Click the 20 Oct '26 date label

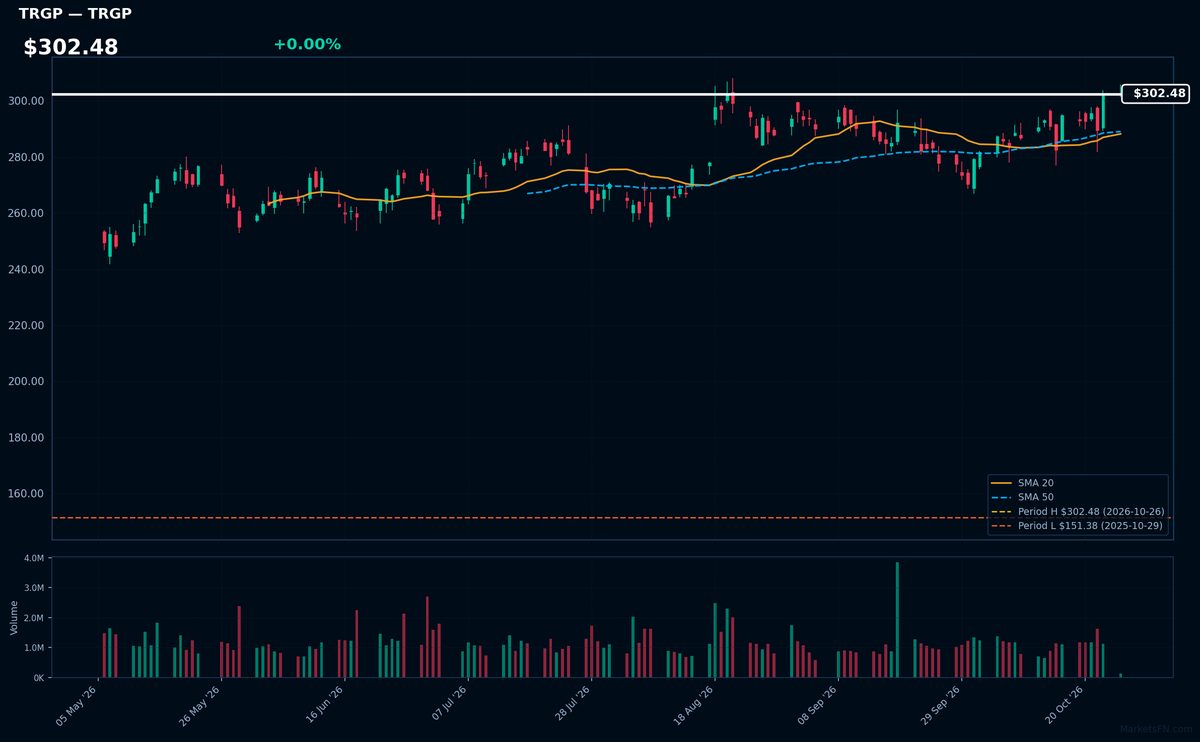click(x=1063, y=706)
